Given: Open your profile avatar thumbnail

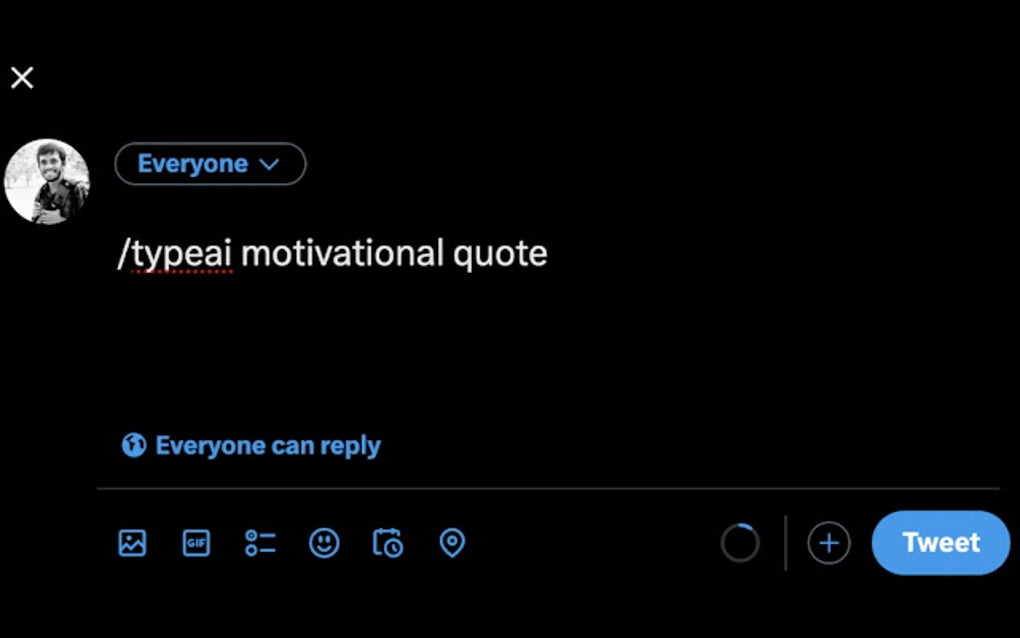Looking at the screenshot, I should 47,181.
